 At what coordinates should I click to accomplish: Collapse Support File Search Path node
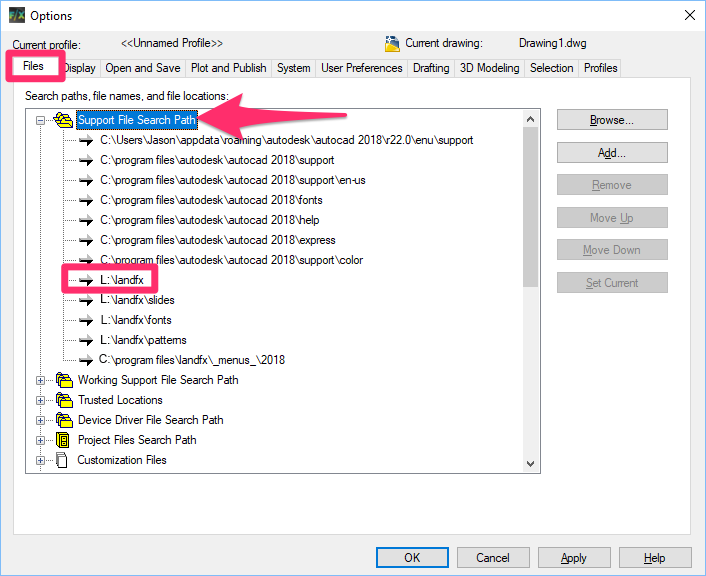point(41,120)
